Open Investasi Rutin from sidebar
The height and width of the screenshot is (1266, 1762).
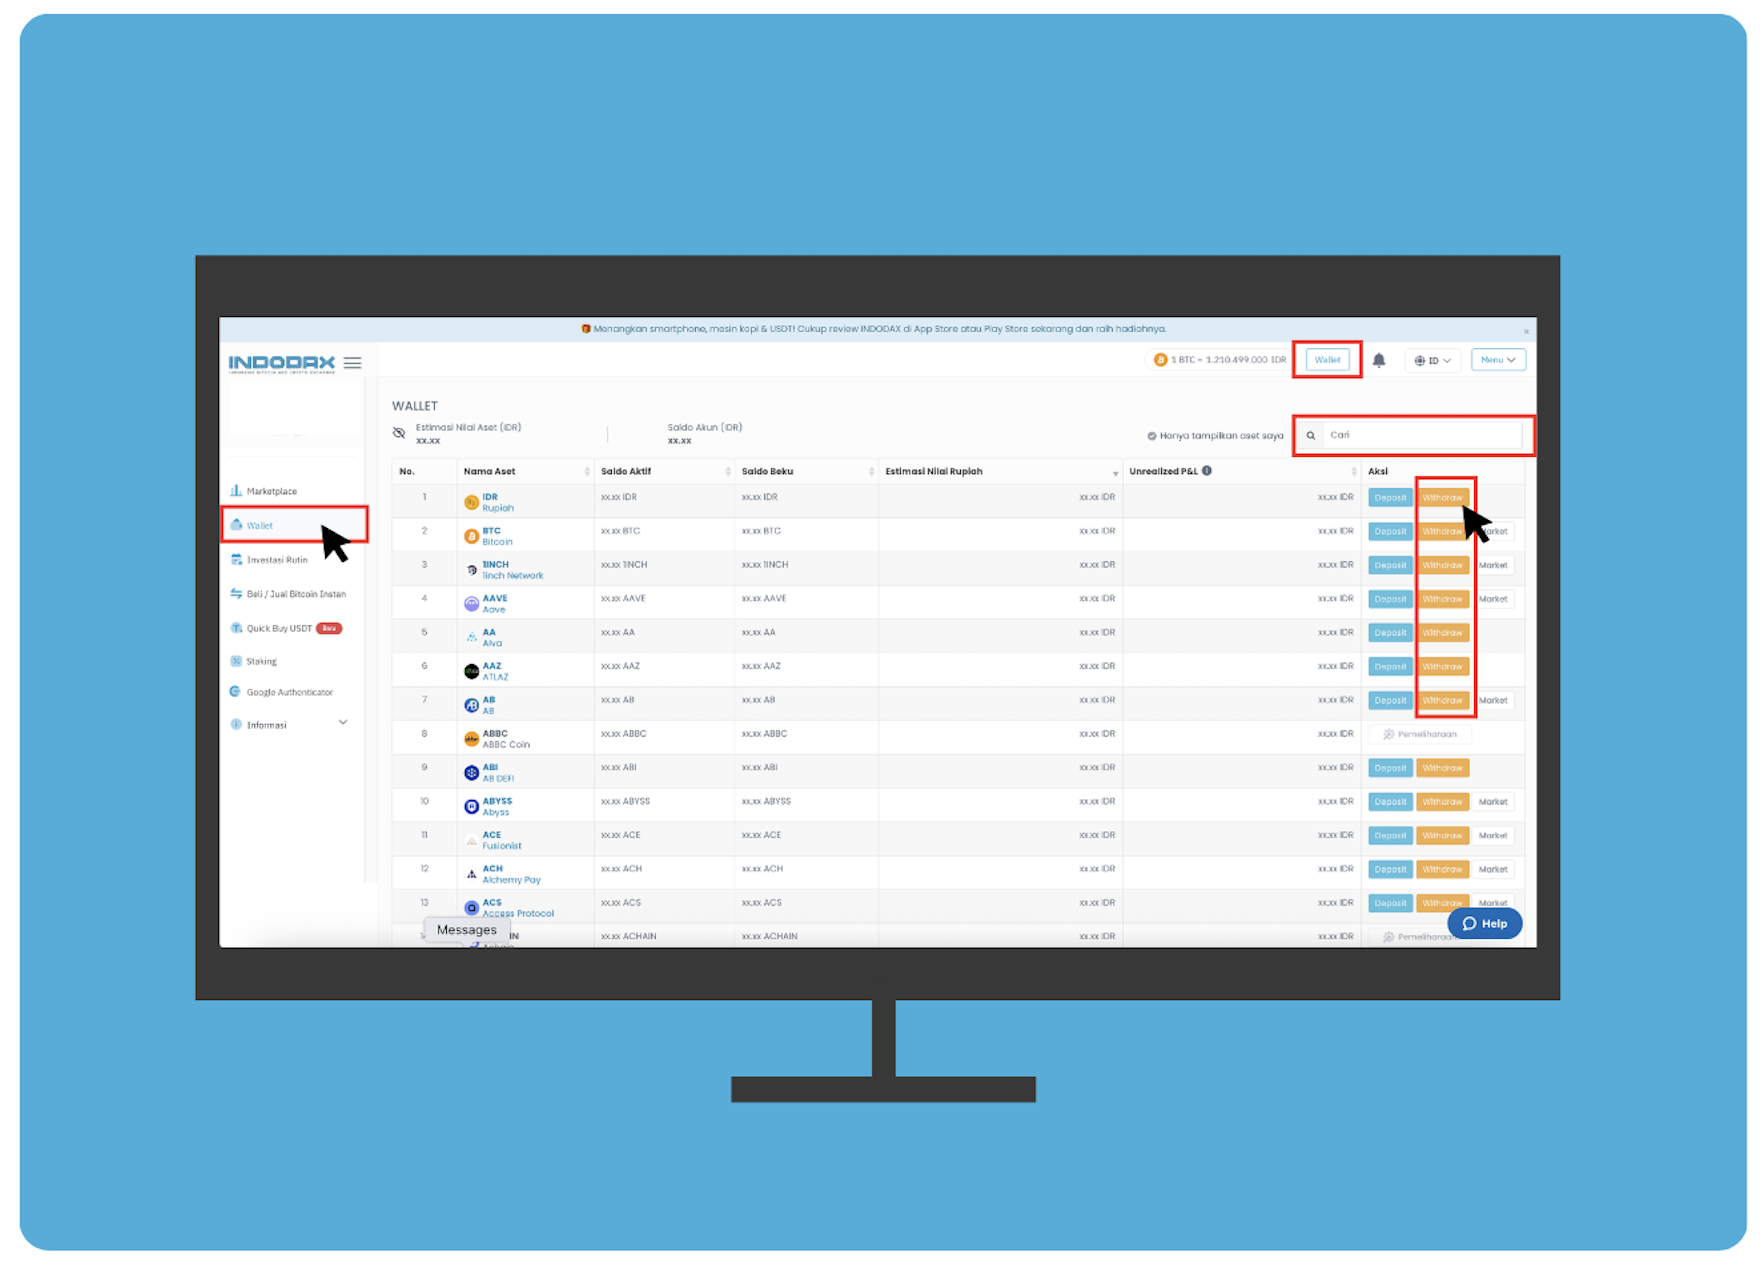(x=276, y=560)
